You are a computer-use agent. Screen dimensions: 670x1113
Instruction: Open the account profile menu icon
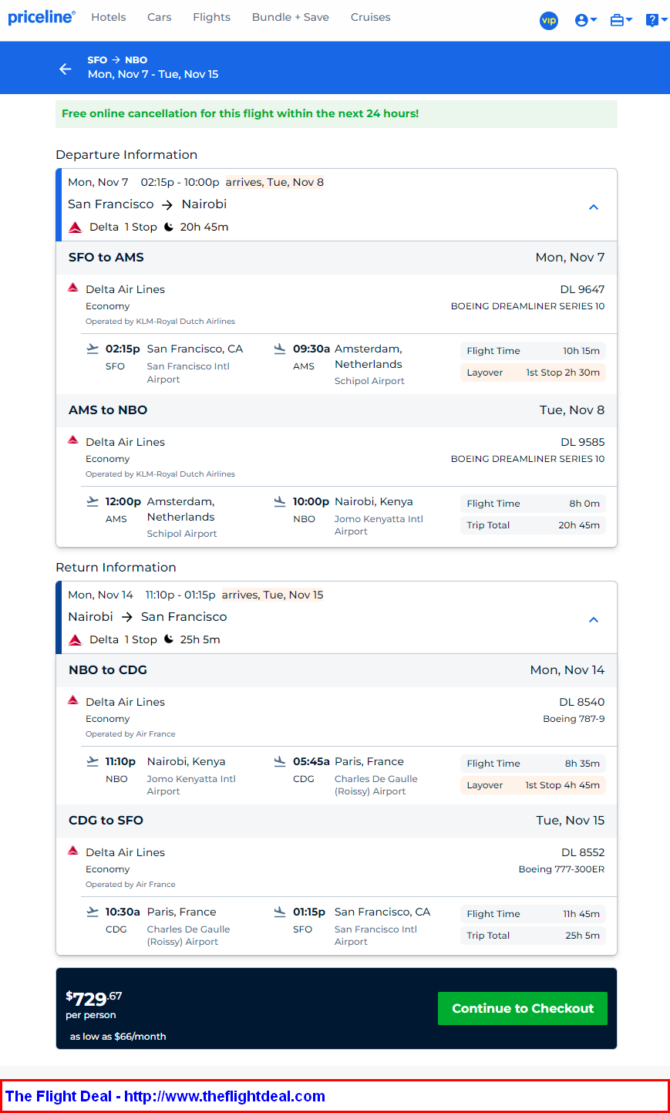[x=586, y=21]
